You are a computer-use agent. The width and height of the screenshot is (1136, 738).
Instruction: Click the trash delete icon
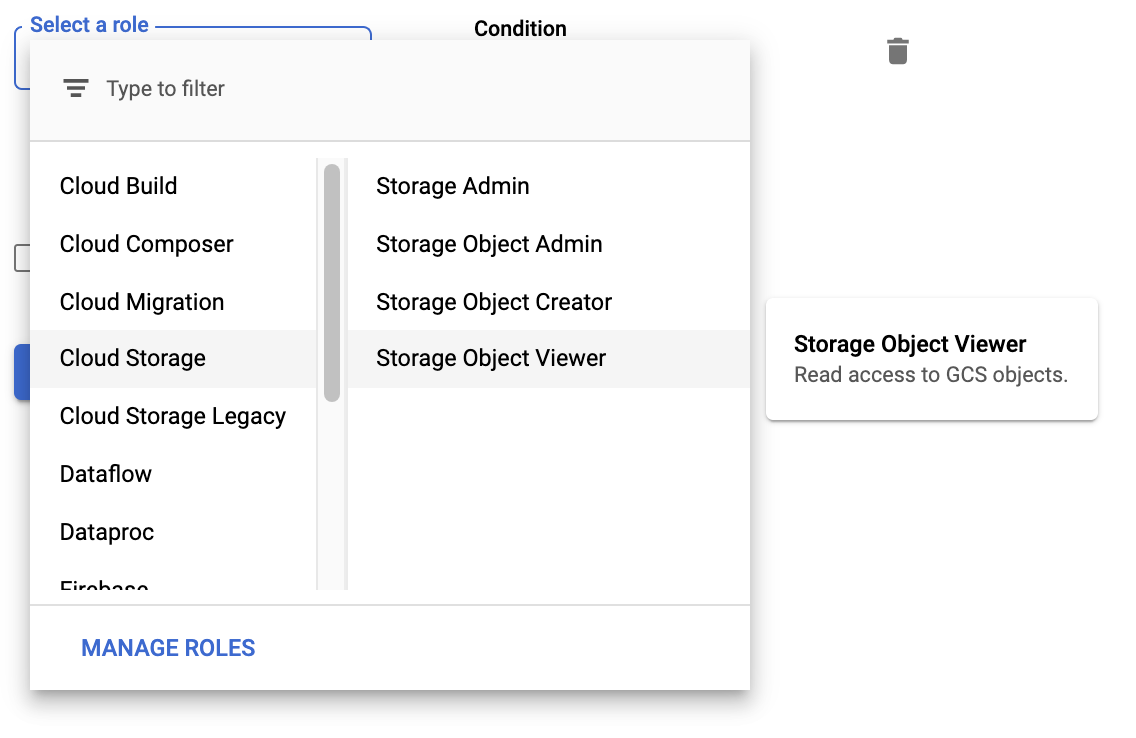tap(898, 51)
